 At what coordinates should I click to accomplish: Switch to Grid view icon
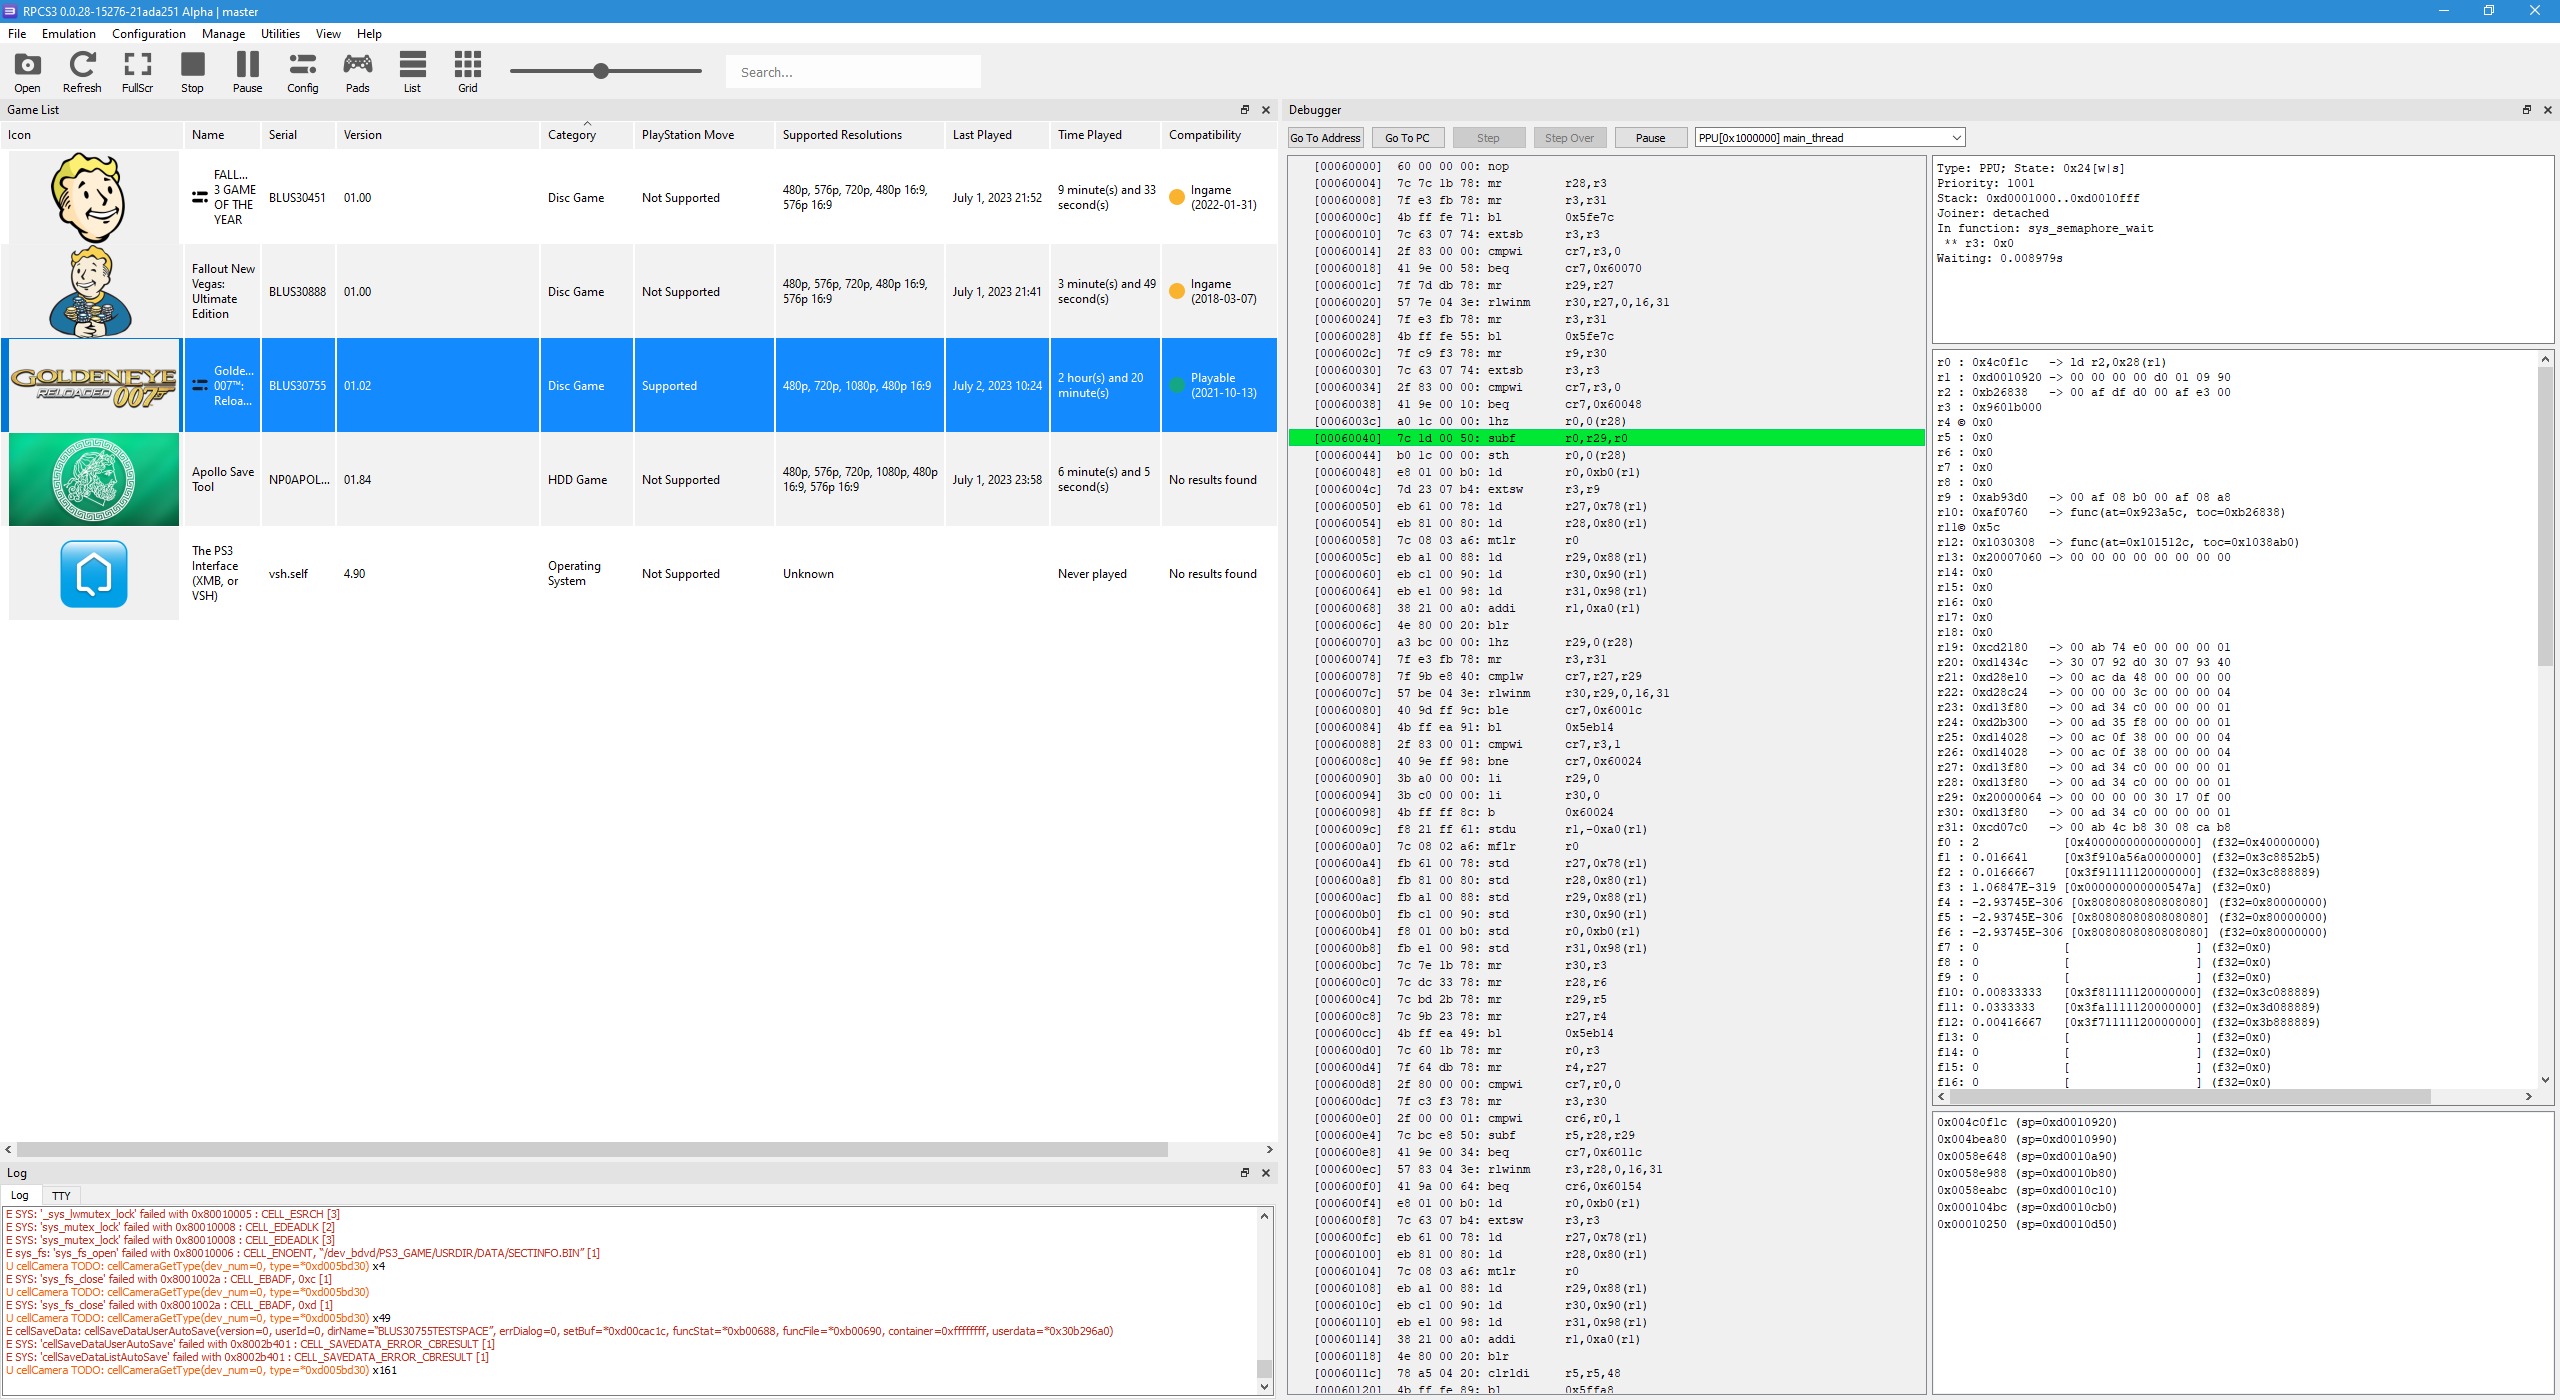click(x=467, y=71)
